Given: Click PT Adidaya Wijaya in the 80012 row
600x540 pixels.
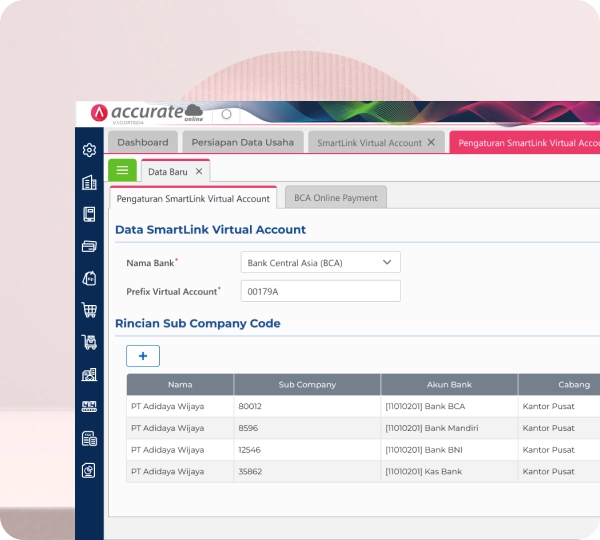Looking at the screenshot, I should pyautogui.click(x=180, y=406).
